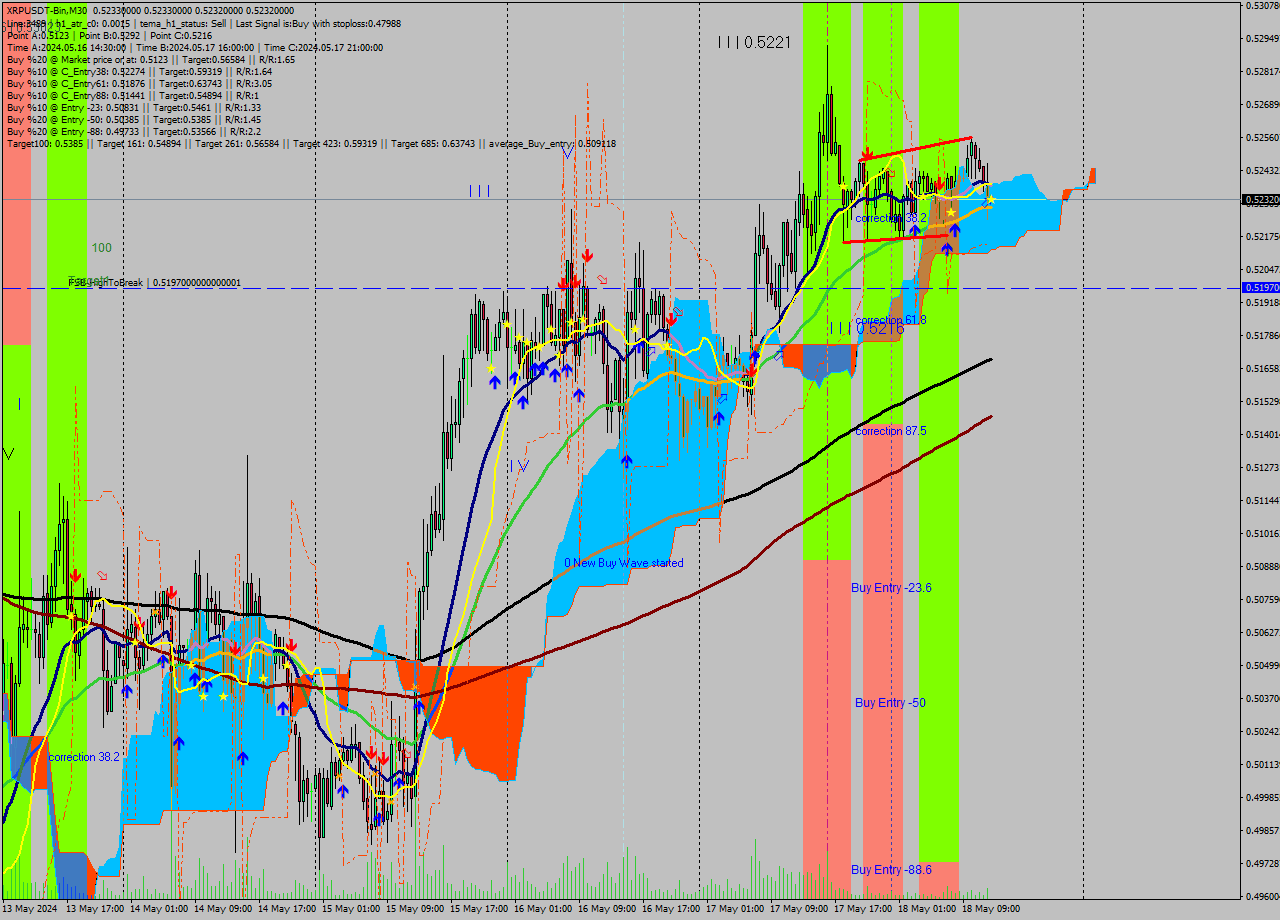Click the 'Buy %10 @ C_Entry88' line
1280x920 pixels.
(x=133, y=95)
